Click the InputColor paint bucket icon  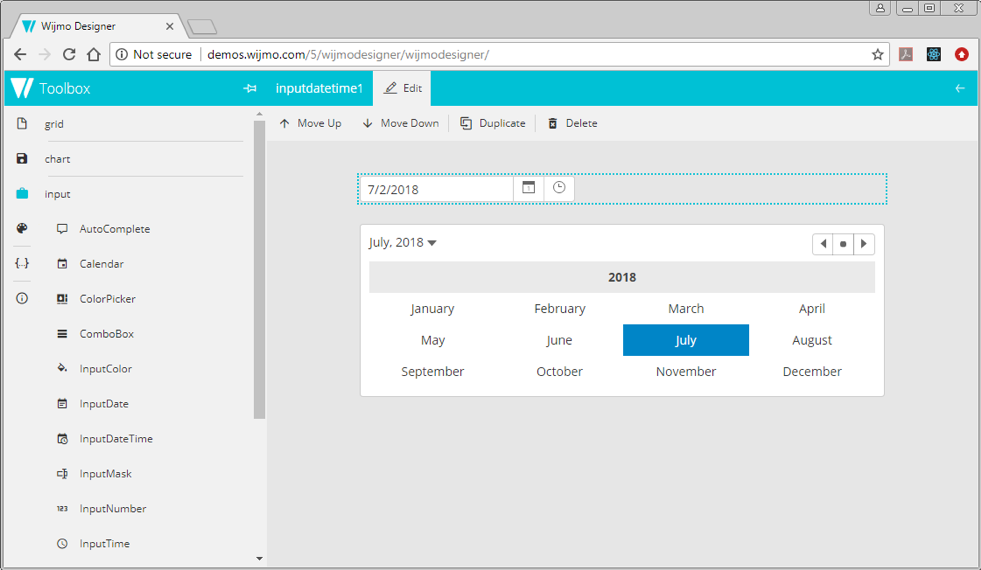pyautogui.click(x=62, y=368)
